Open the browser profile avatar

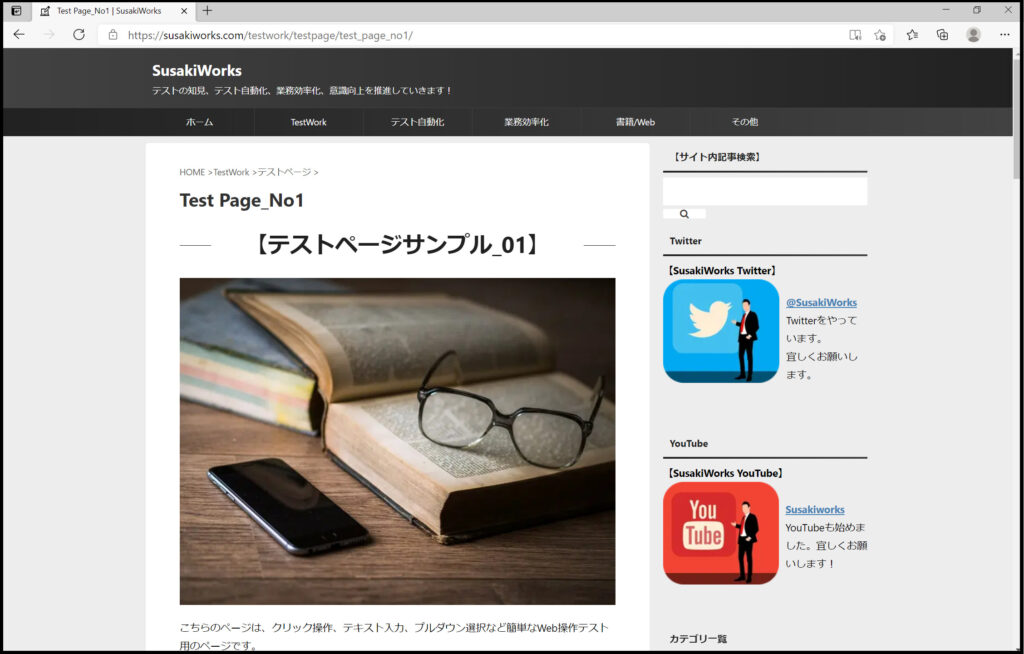pyautogui.click(x=973, y=35)
